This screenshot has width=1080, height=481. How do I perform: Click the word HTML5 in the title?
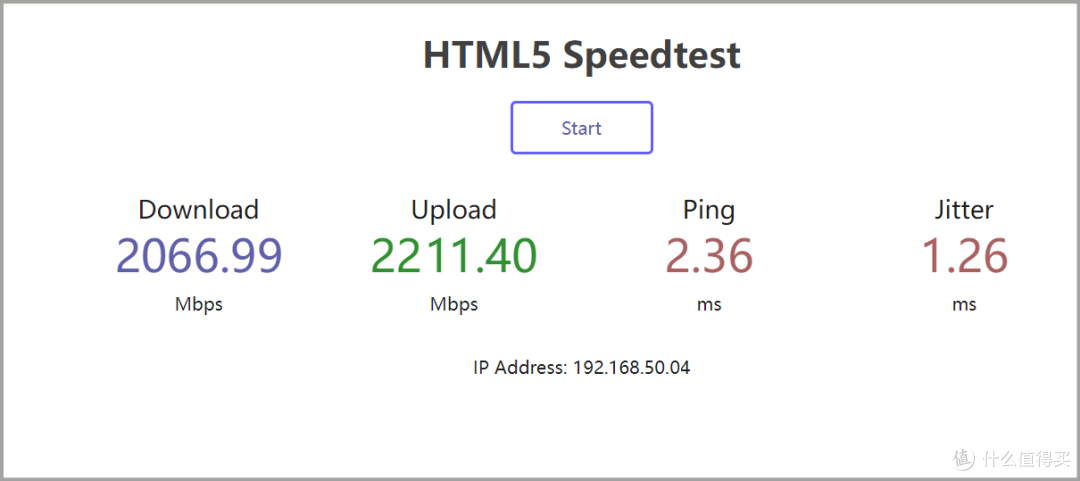click(486, 55)
